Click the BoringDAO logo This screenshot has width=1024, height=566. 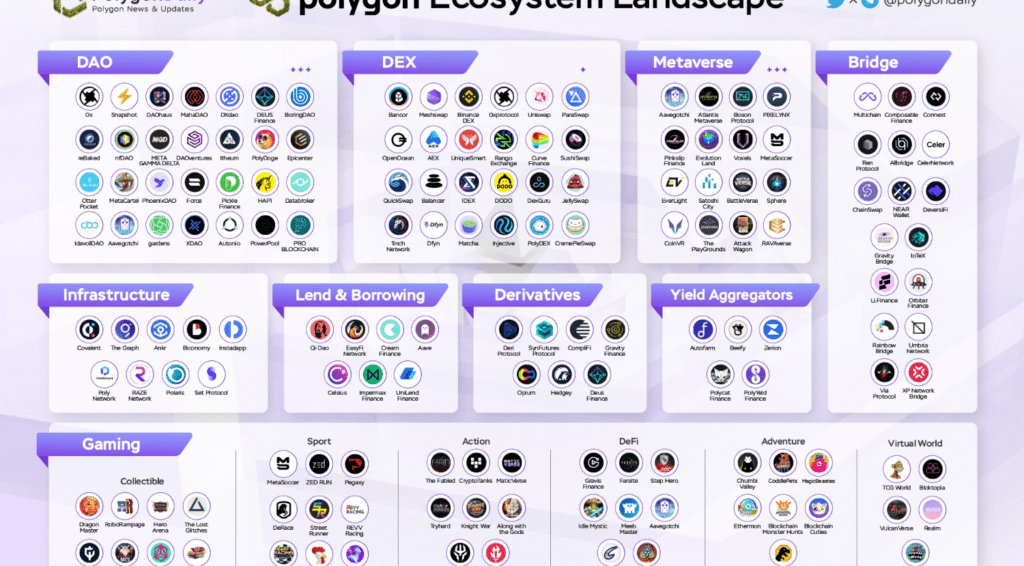(x=300, y=97)
